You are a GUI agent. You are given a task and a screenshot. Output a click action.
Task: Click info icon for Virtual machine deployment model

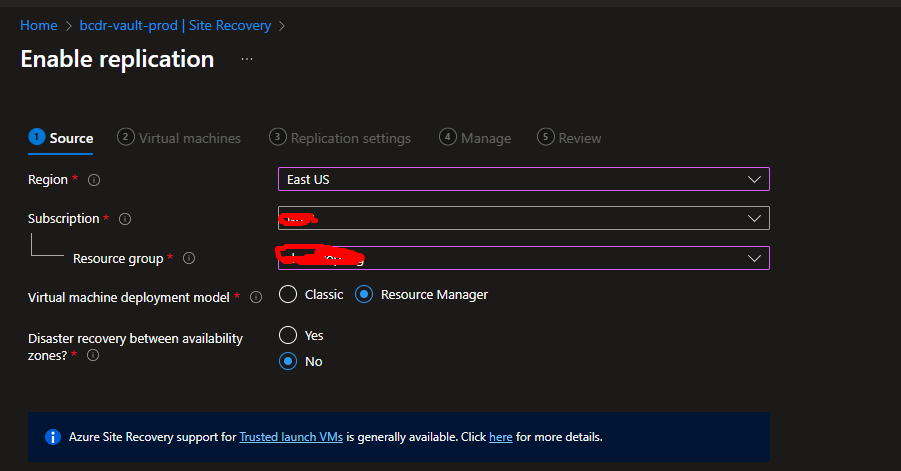pyautogui.click(x=256, y=297)
